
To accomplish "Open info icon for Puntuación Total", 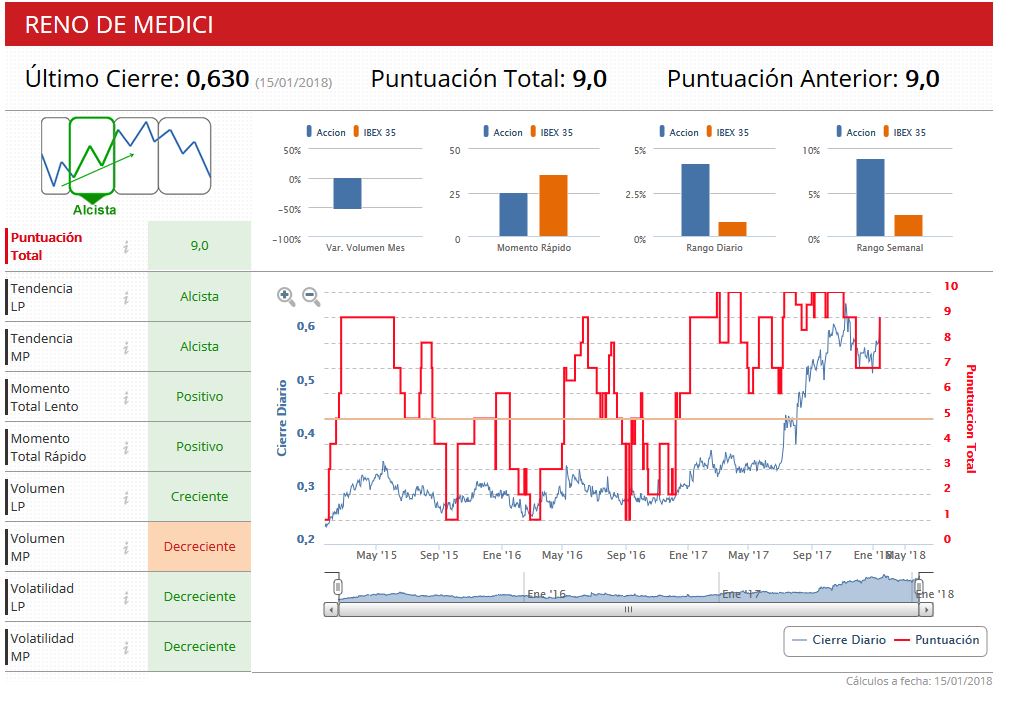I will [126, 246].
